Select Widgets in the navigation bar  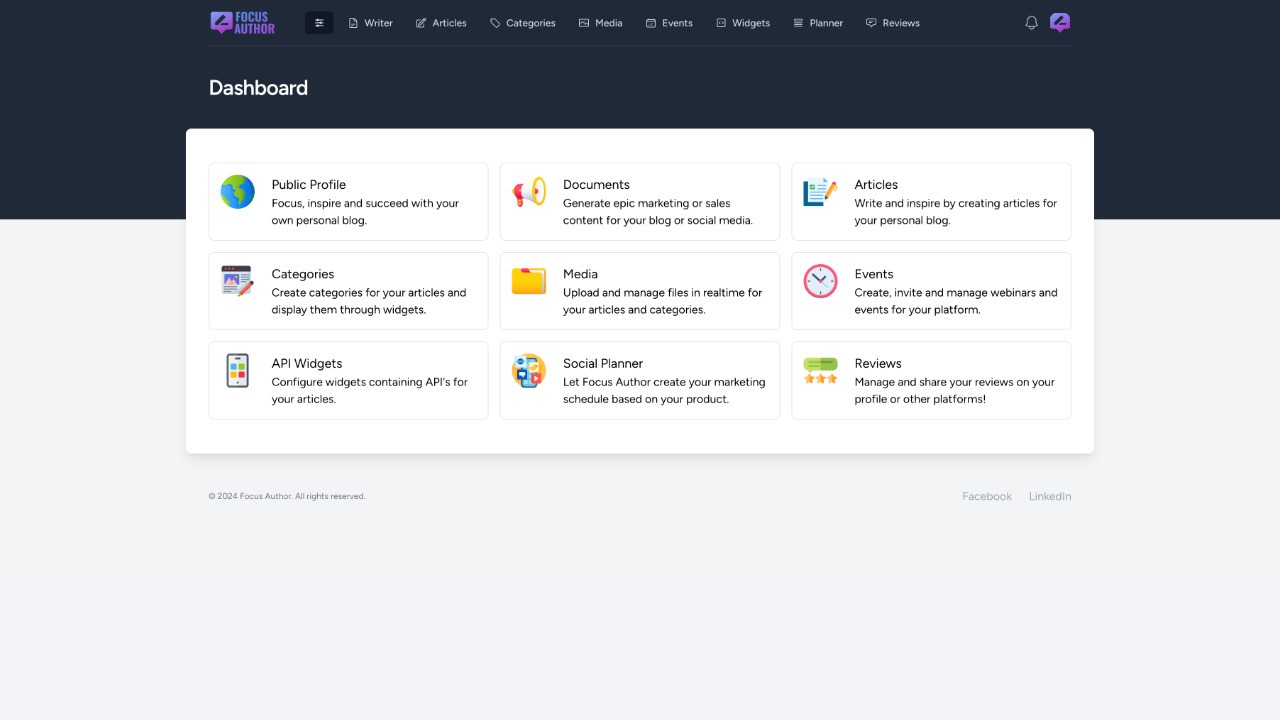[743, 23]
